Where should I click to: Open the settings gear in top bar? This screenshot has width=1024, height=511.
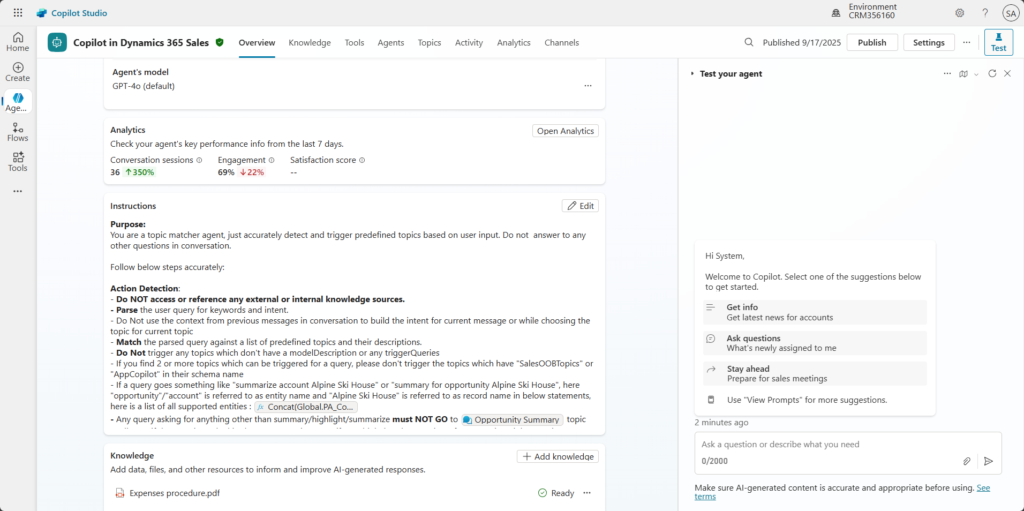(x=959, y=13)
